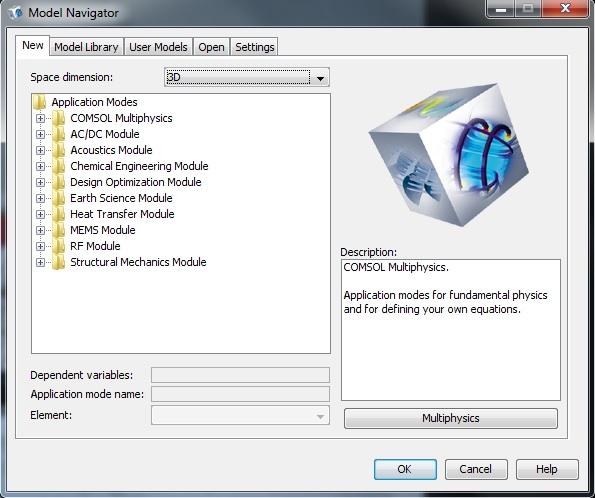Close the Model Navigator window
This screenshot has height=498, width=595.
tap(565, 8)
